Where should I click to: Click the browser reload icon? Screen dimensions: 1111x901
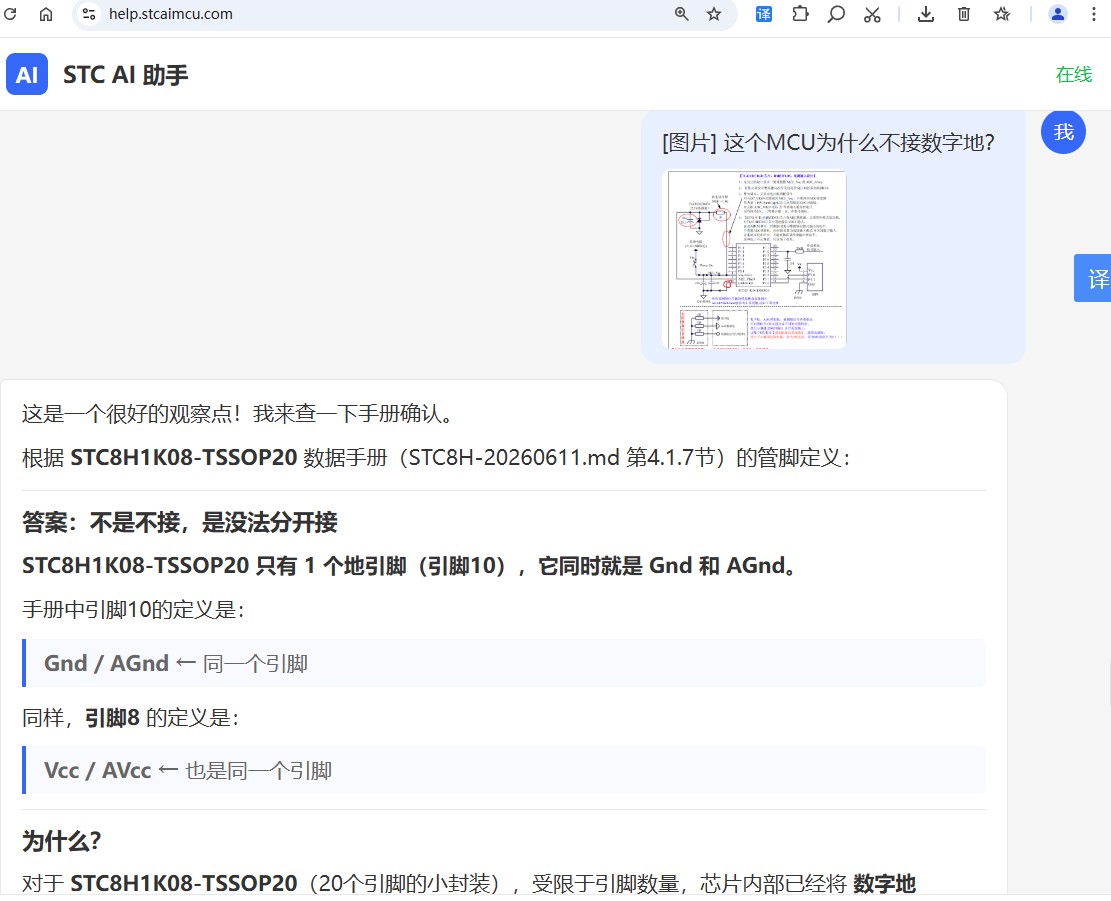click(10, 14)
